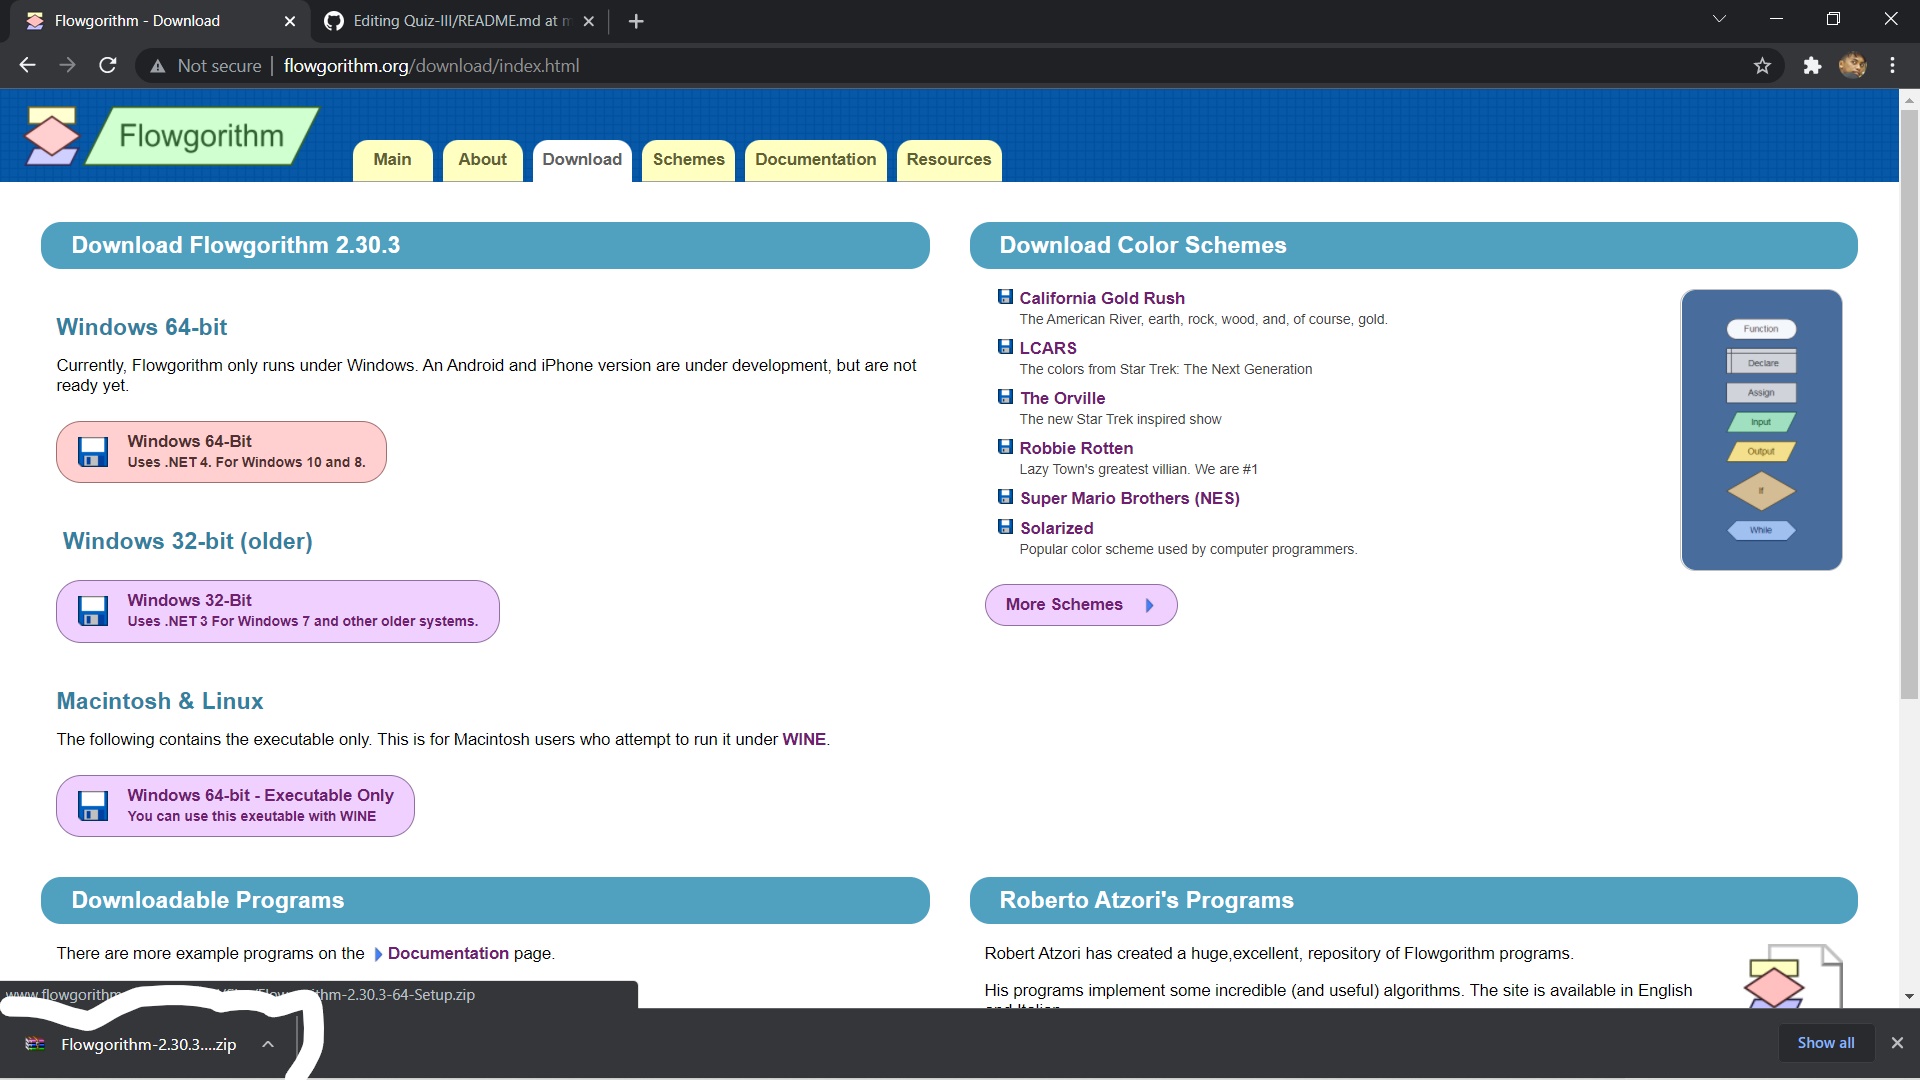1920x1080 pixels.
Task: Open the Chrome three-dot menu
Action: (x=1892, y=66)
